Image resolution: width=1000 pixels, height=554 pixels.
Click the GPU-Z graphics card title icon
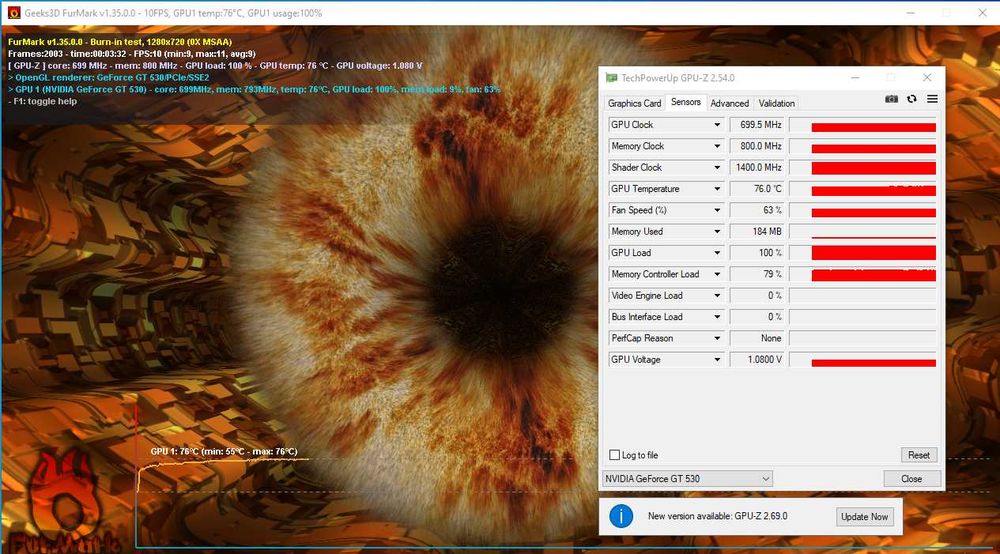pyautogui.click(x=611, y=78)
